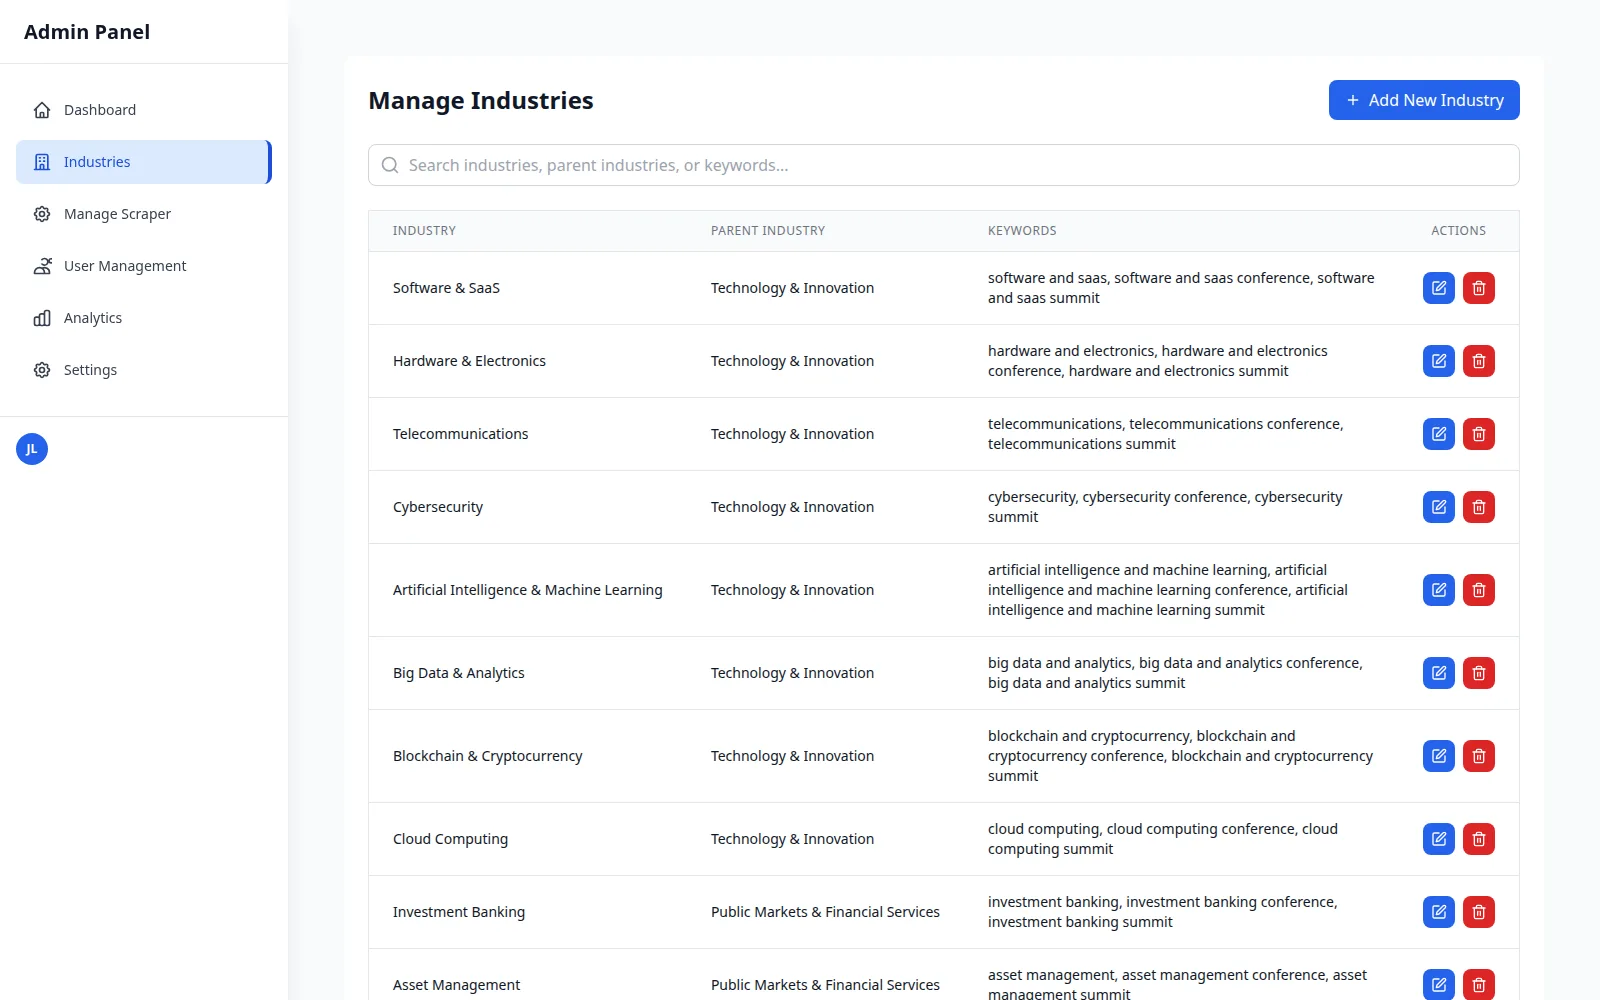Edit the Blockchain & Cryptocurrency row
The height and width of the screenshot is (1000, 1600).
pos(1438,756)
